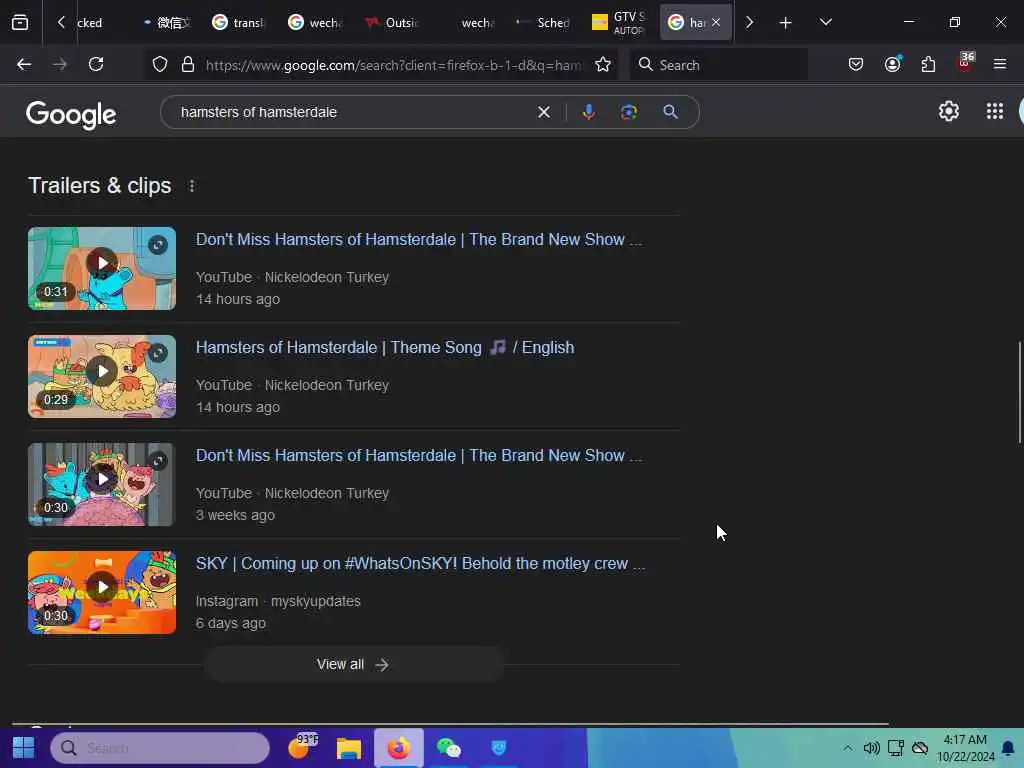Focus the URL address bar
Screen dimensions: 1024x768
(392, 65)
